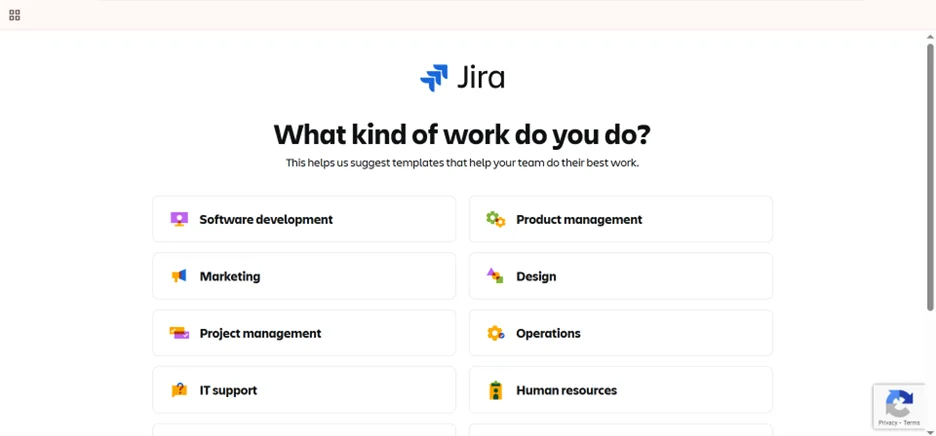Choose the Product management option
936x436 pixels.
621,219
